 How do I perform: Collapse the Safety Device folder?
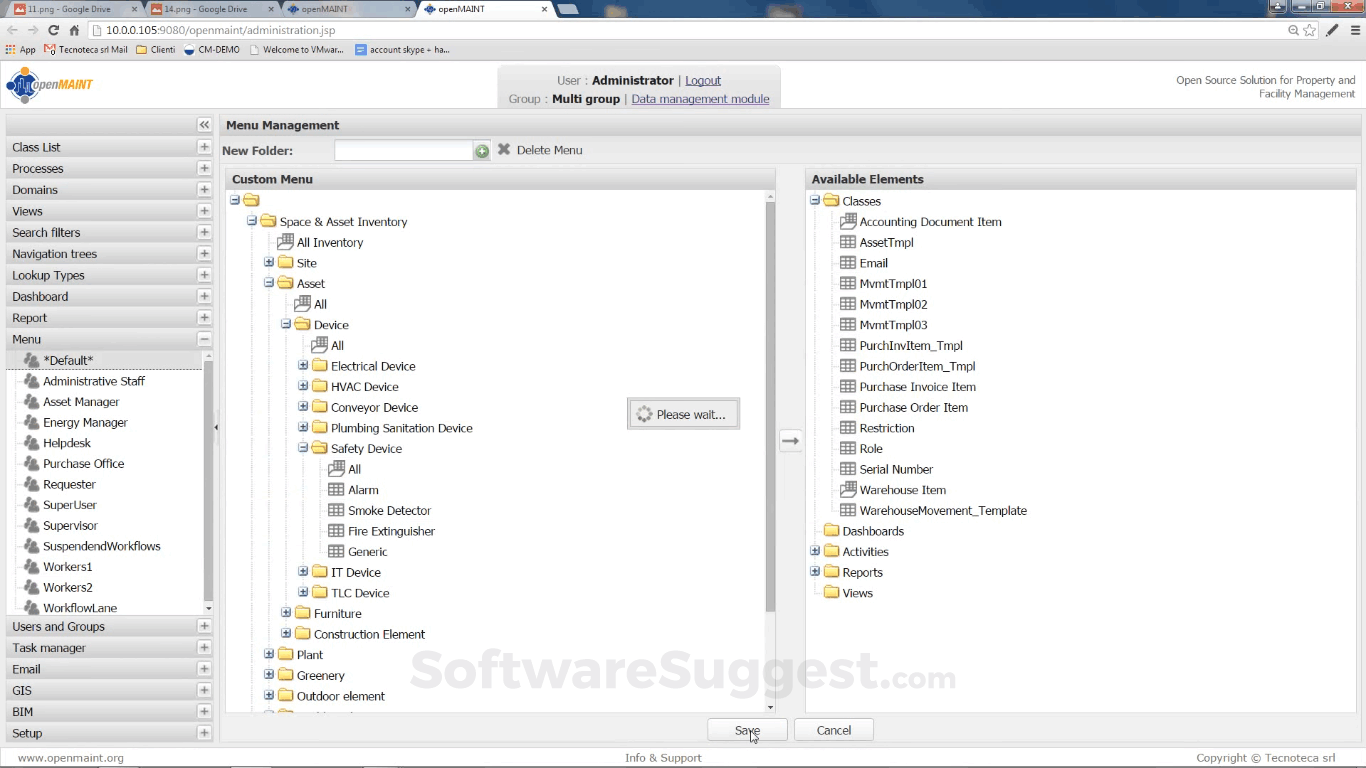(303, 448)
